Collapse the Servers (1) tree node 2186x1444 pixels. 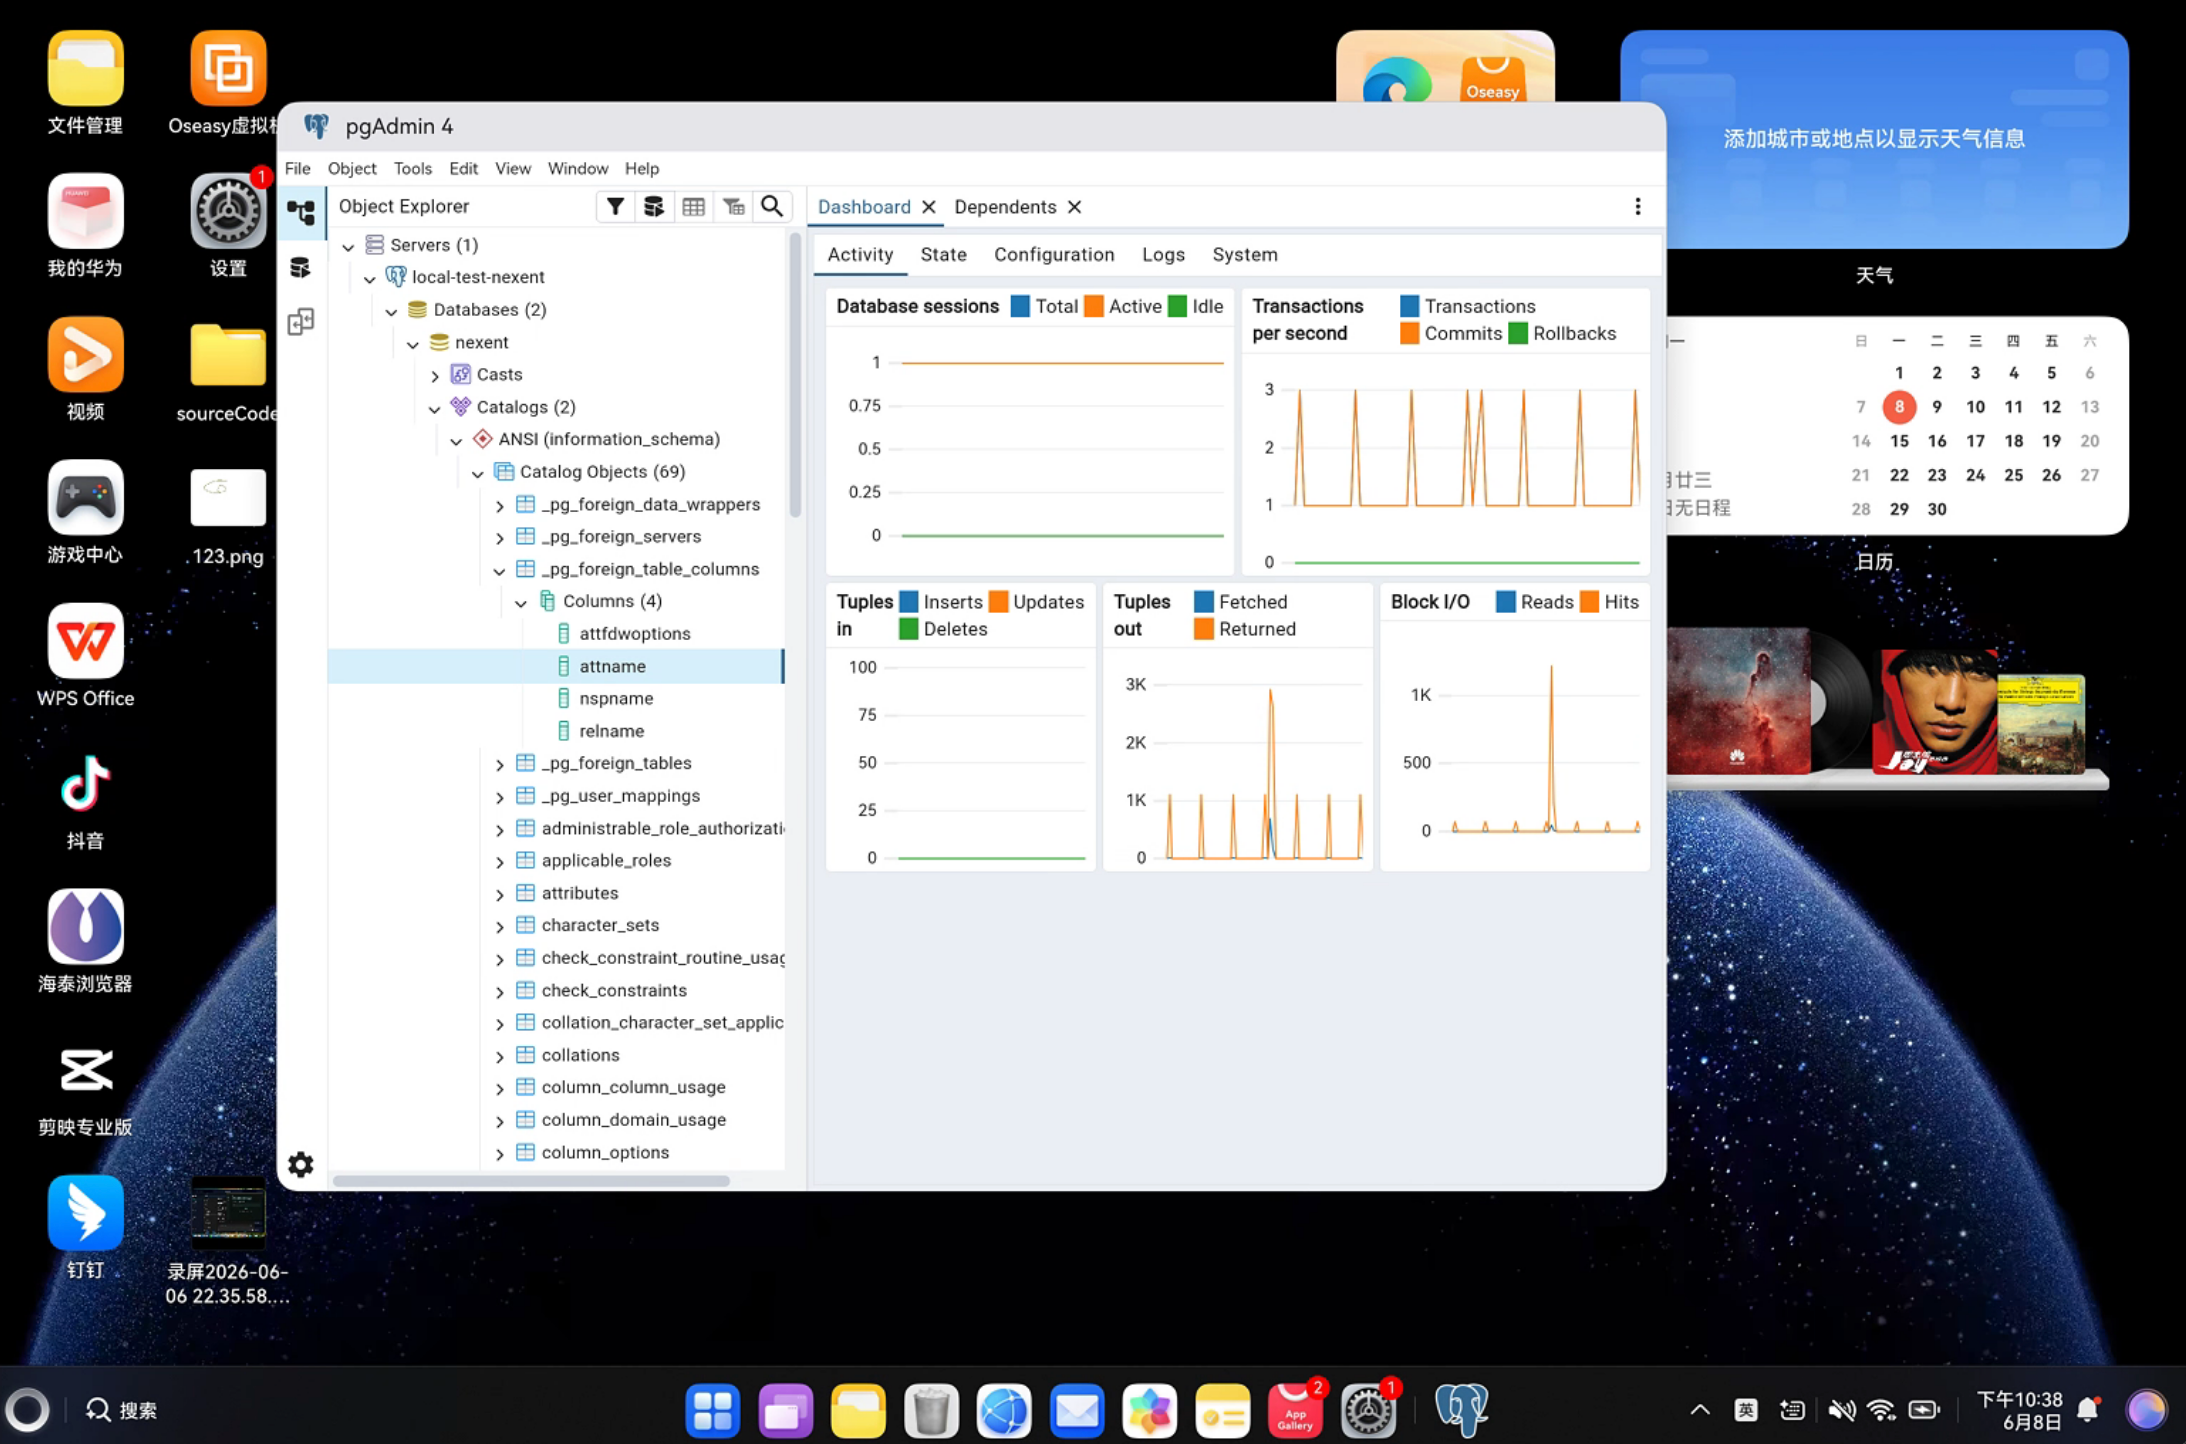point(348,246)
